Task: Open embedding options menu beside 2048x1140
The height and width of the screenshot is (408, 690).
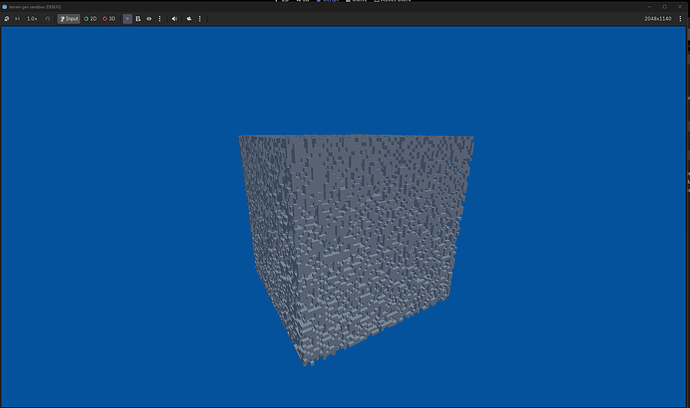Action: coord(680,19)
